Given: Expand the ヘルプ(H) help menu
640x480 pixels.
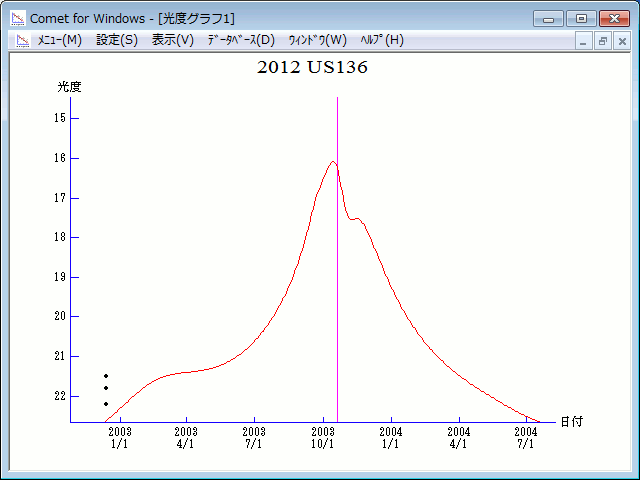Looking at the screenshot, I should point(381,40).
